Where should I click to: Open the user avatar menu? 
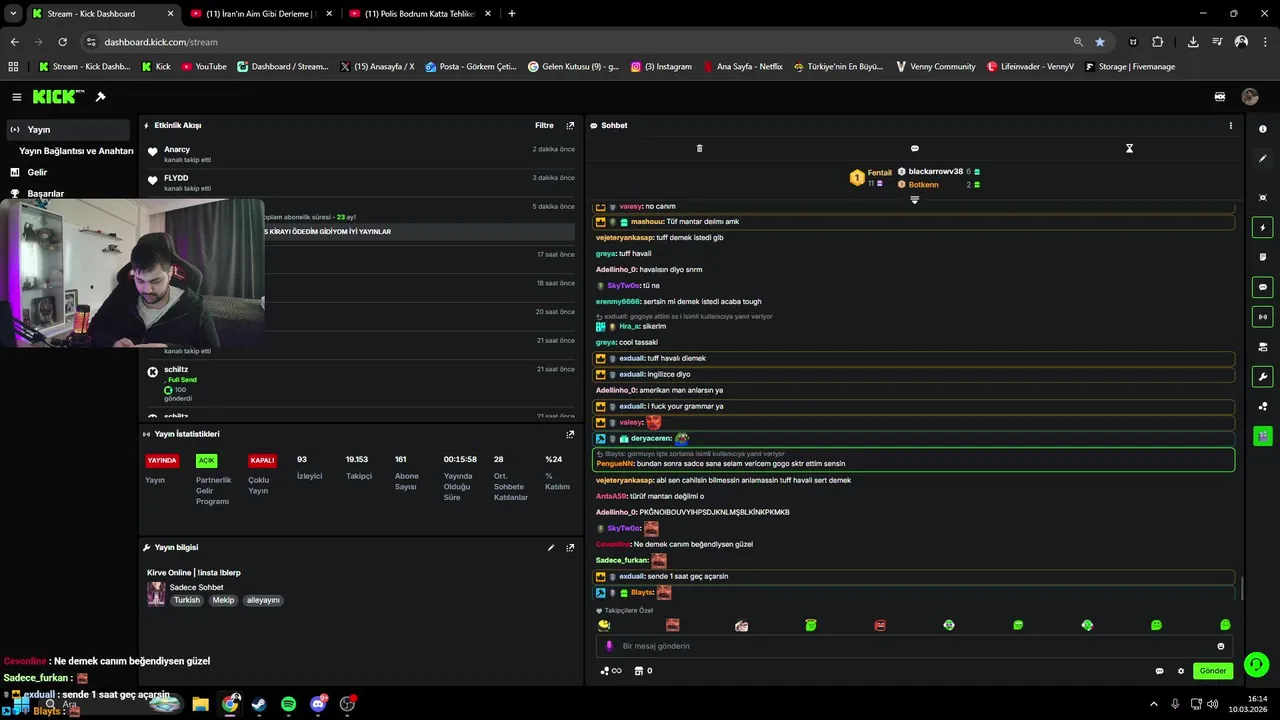pos(1250,97)
